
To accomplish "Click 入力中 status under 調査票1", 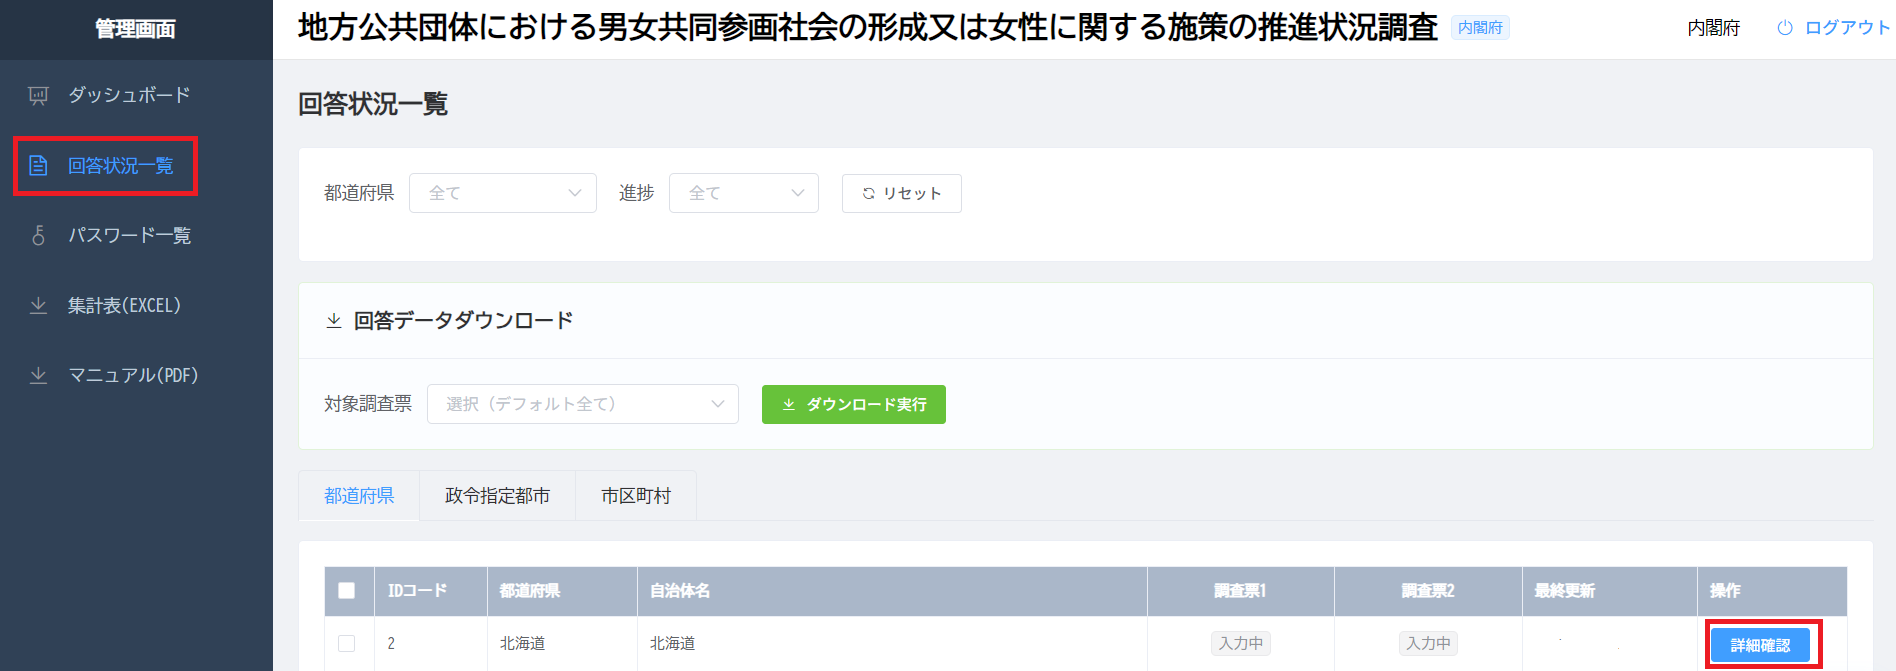I will 1241,643.
